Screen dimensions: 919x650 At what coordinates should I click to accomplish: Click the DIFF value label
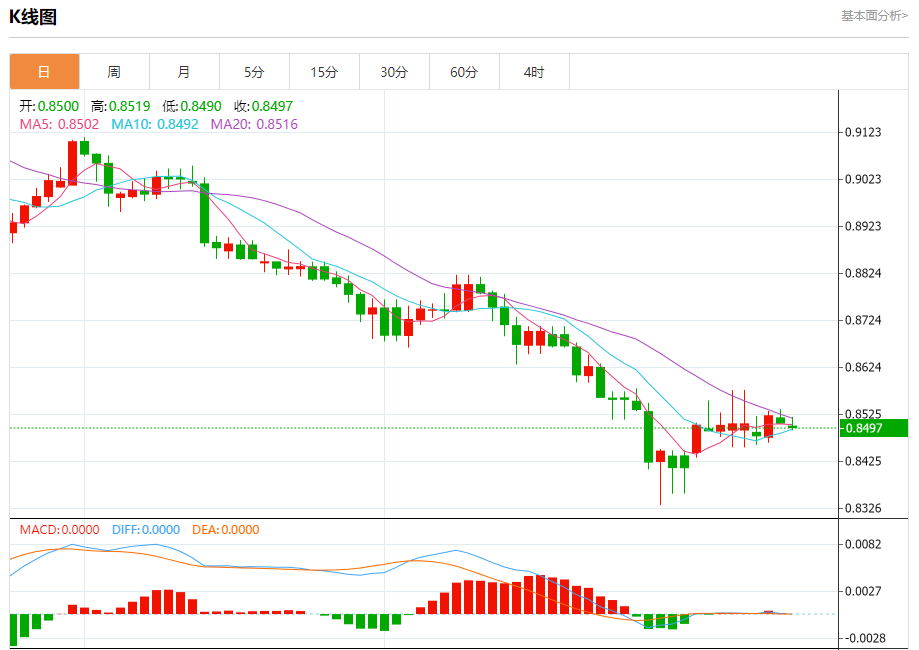(146, 530)
